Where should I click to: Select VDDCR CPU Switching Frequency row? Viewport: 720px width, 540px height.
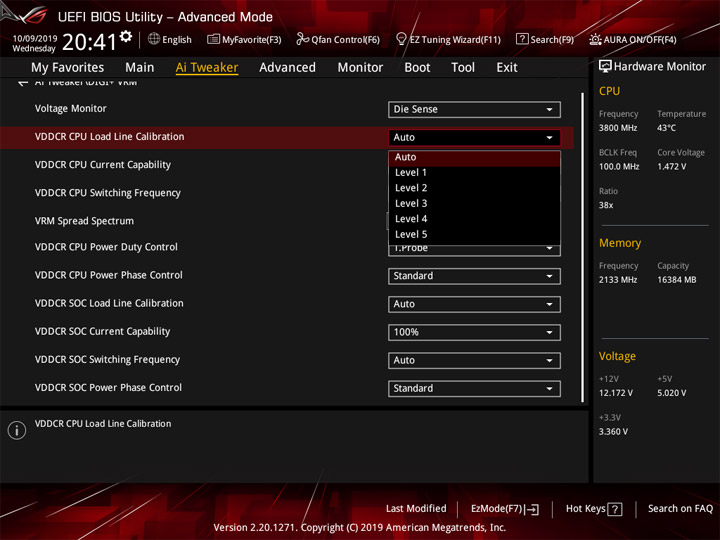107,193
